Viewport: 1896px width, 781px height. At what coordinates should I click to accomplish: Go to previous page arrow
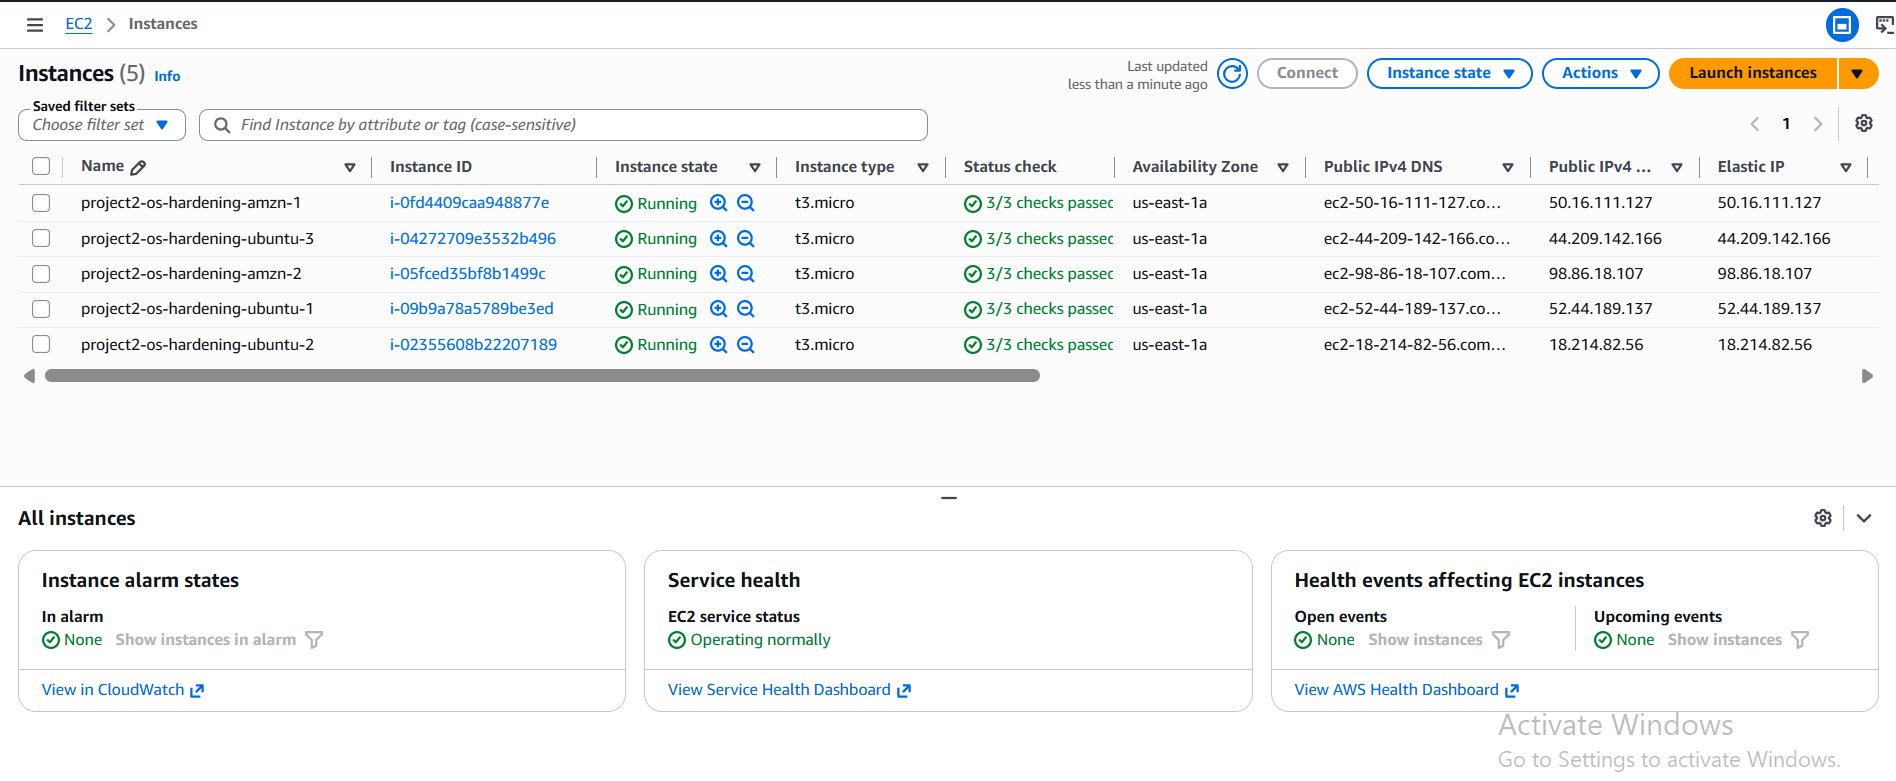click(x=1754, y=124)
